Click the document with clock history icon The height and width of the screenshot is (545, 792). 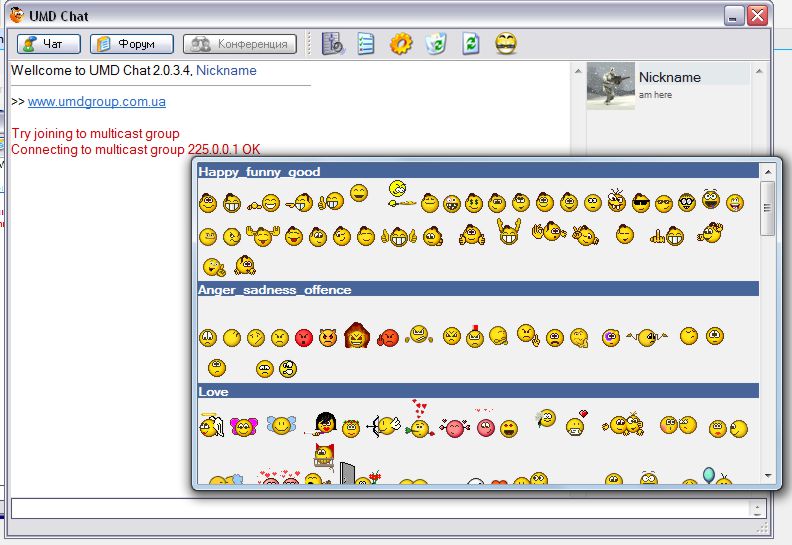tap(333, 43)
